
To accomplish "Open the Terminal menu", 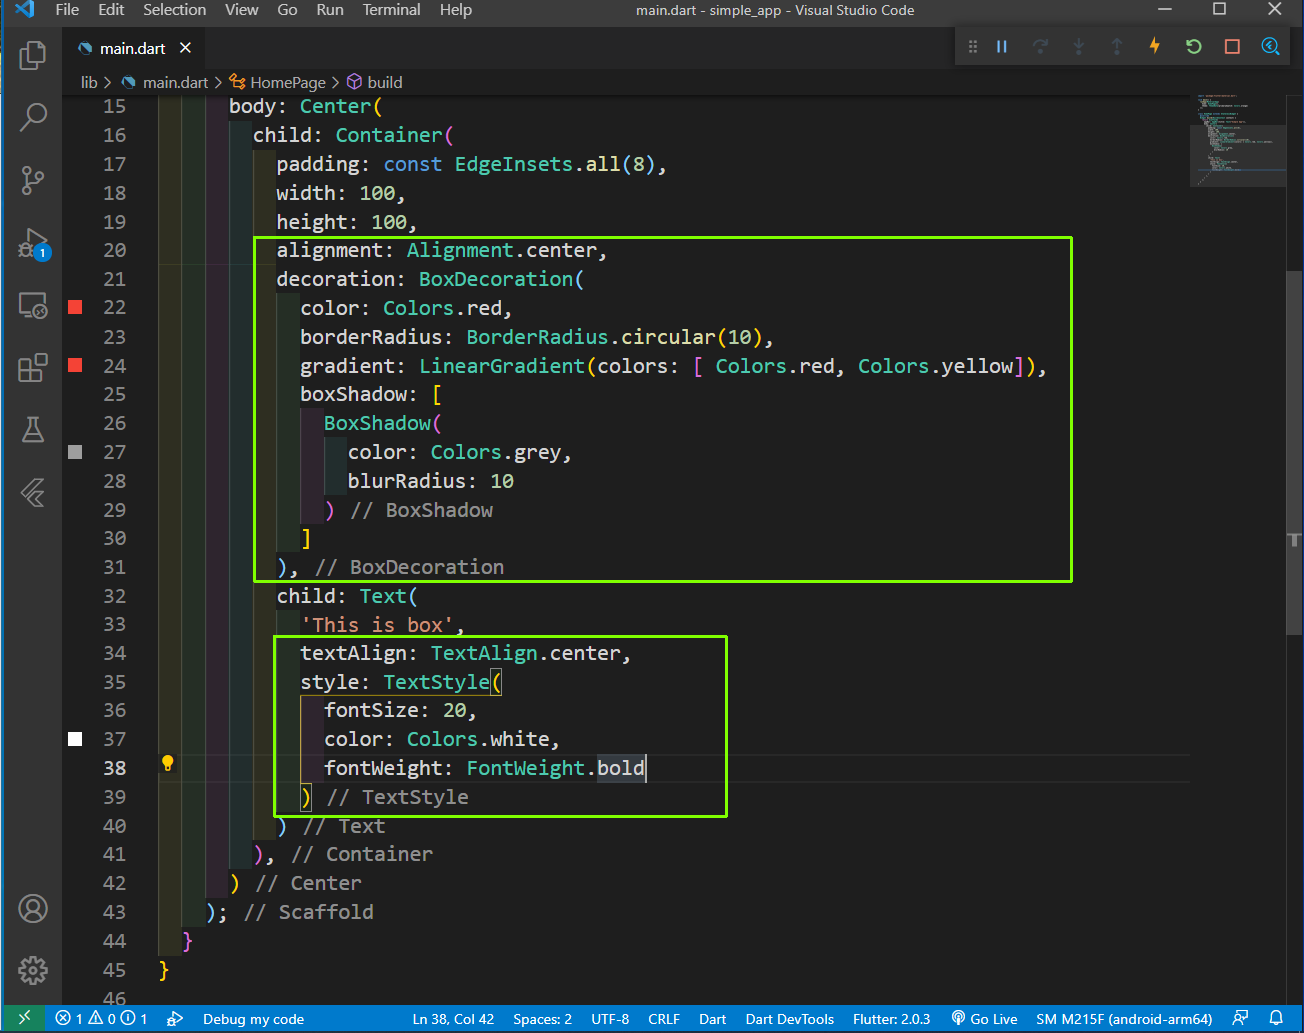I will (391, 10).
